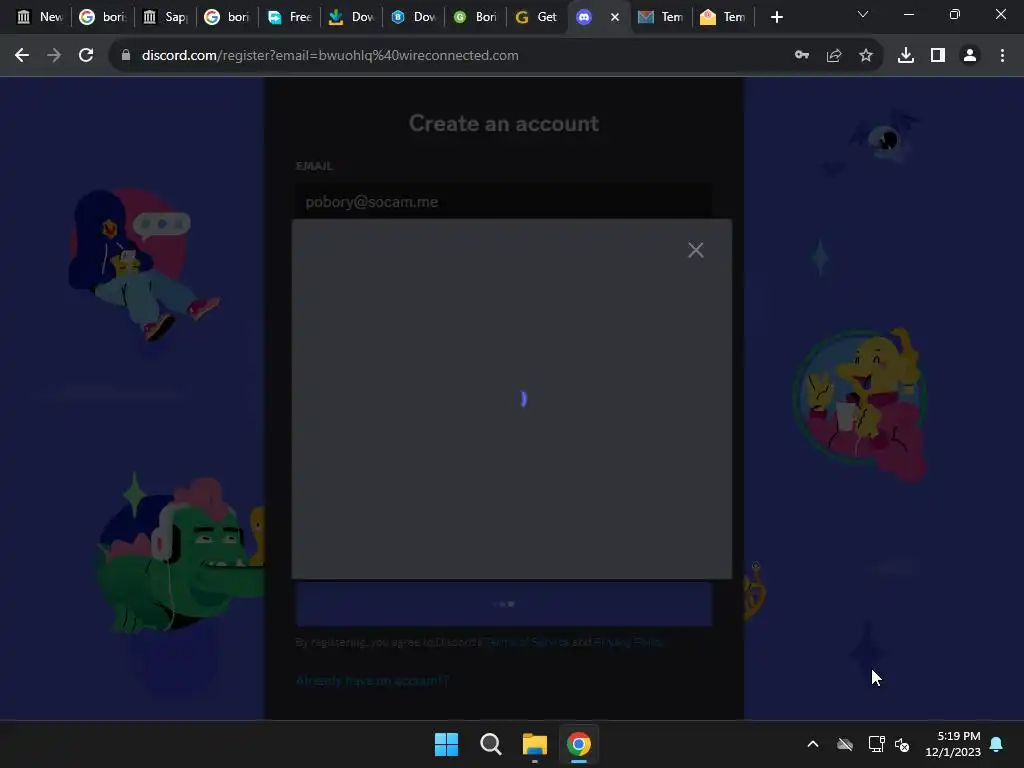Open the notification bell icon
Screen dimensions: 1024x768
pyautogui.click(x=997, y=744)
